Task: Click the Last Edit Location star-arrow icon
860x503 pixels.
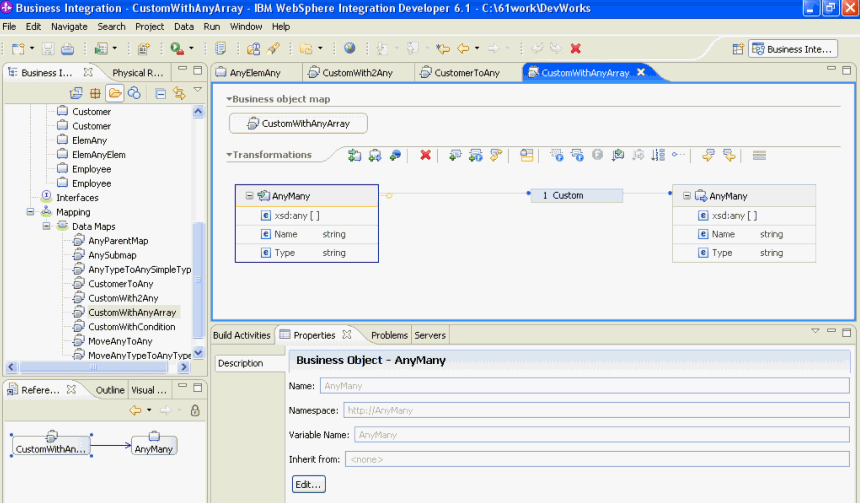Action: [x=443, y=48]
